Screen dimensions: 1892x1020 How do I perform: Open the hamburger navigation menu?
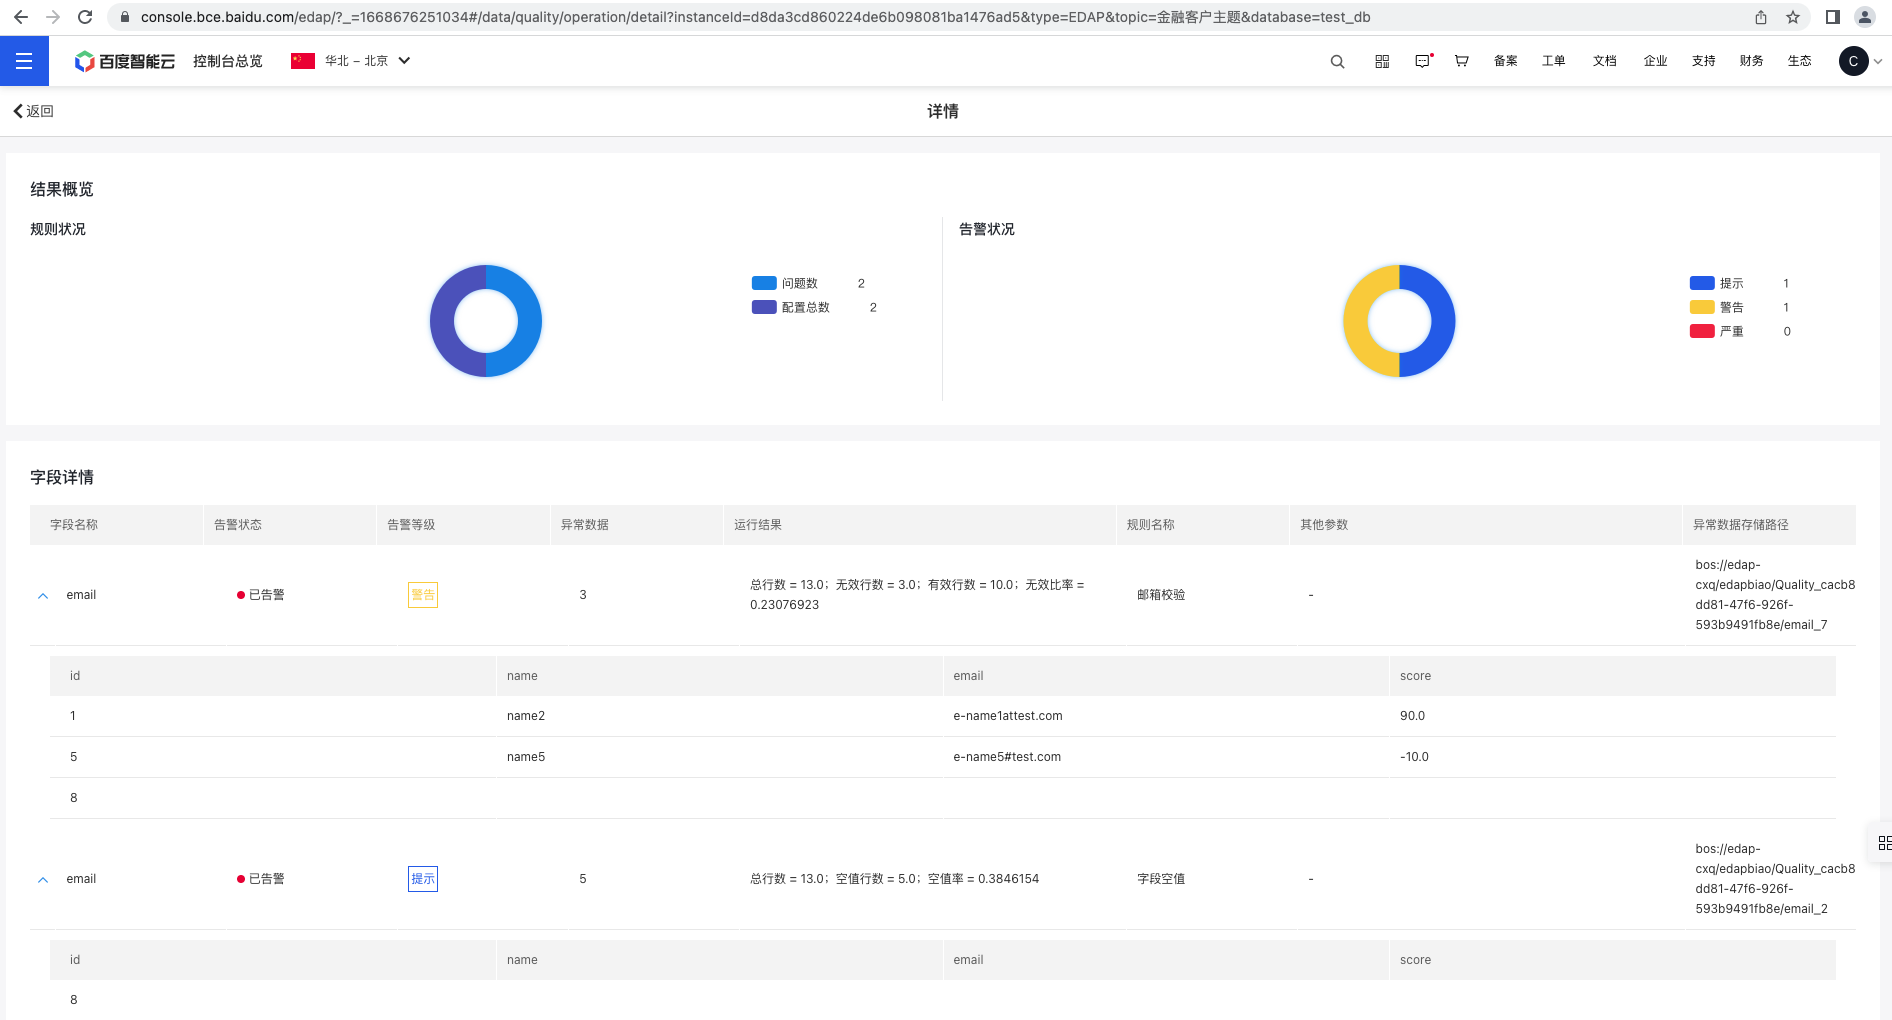pyautogui.click(x=24, y=61)
